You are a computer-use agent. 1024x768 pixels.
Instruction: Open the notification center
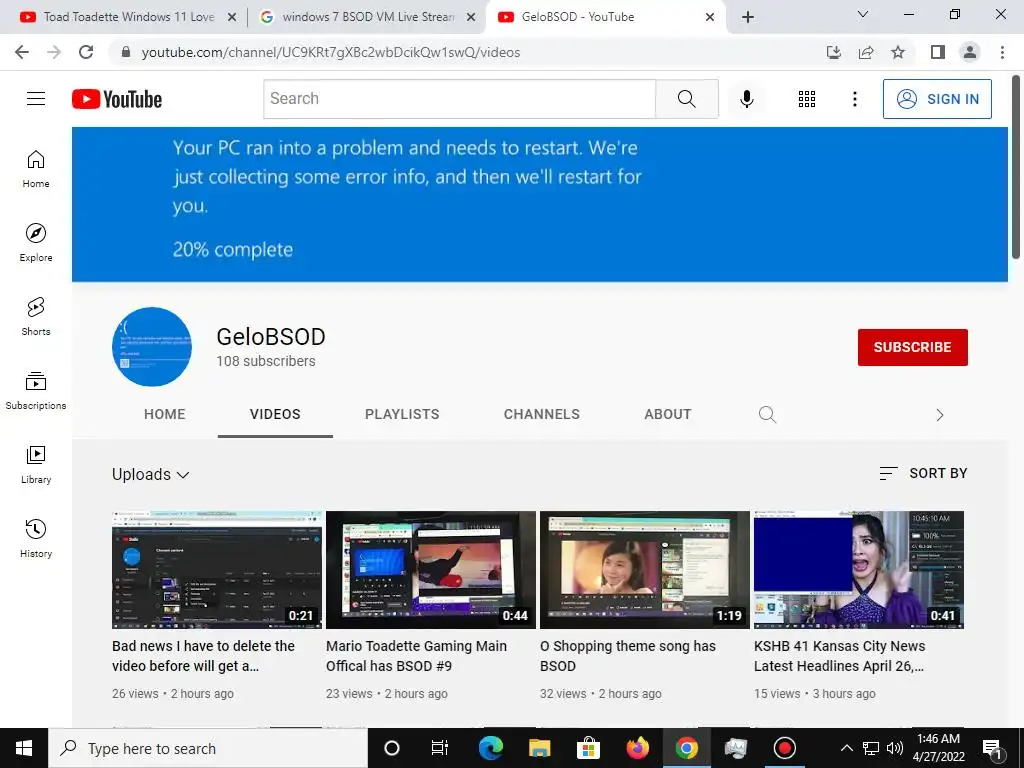click(x=992, y=748)
